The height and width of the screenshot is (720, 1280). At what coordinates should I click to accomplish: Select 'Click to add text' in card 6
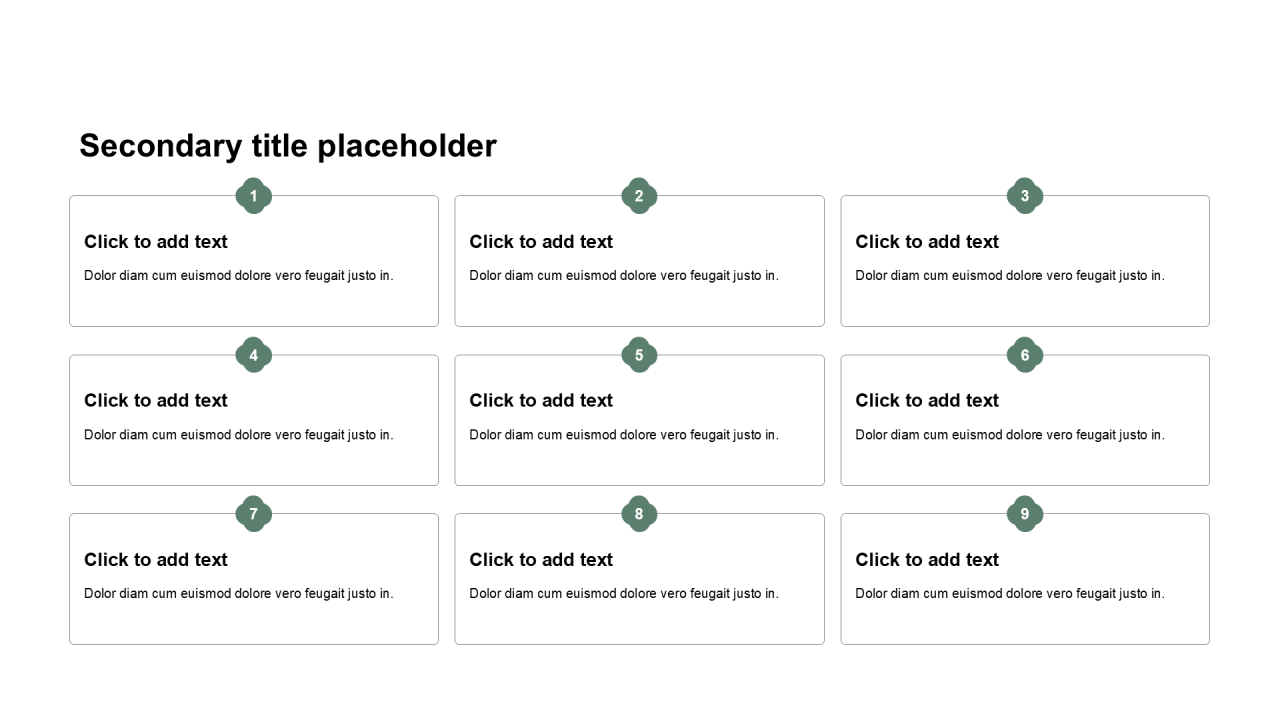[927, 401]
